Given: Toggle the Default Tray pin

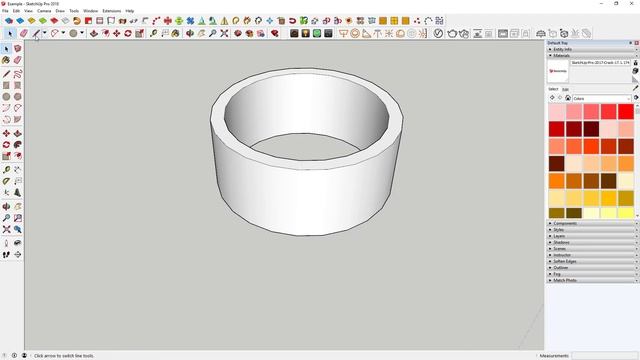Looking at the screenshot, I should [631, 43].
